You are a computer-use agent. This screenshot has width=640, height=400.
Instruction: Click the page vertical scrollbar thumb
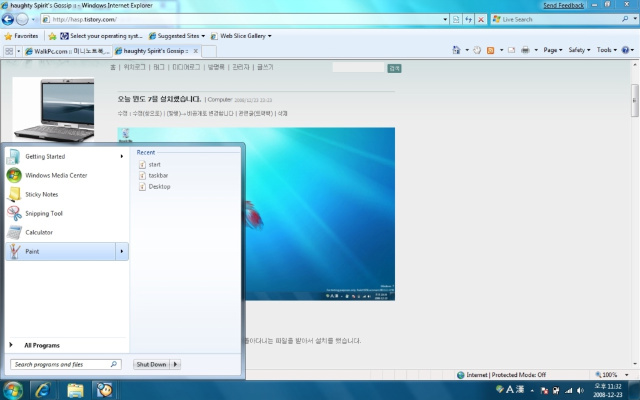(635, 100)
